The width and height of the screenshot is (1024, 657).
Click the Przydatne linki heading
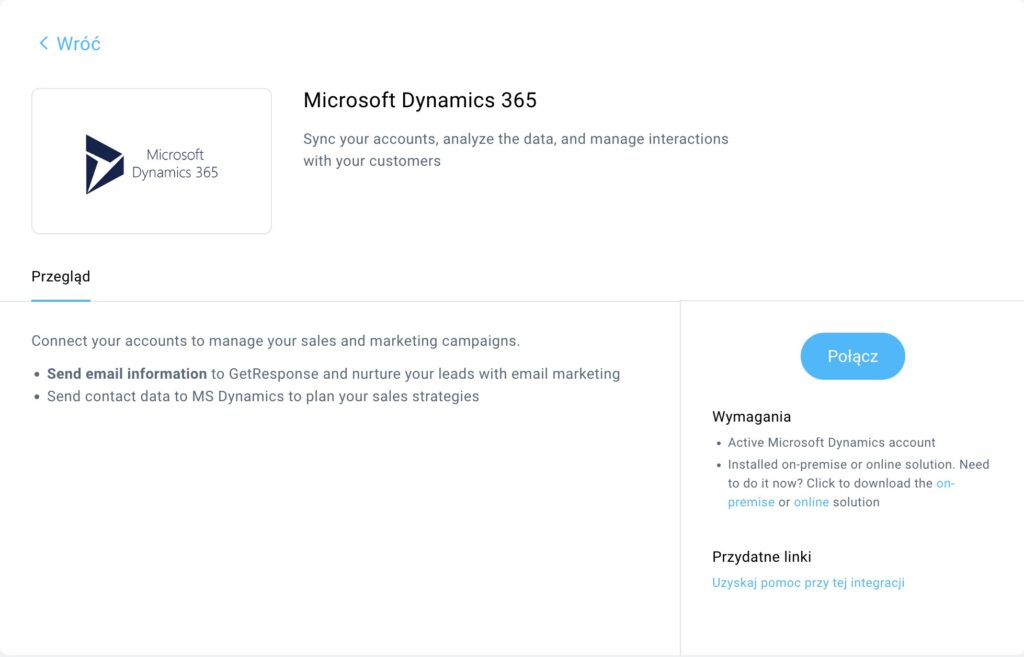(x=761, y=557)
